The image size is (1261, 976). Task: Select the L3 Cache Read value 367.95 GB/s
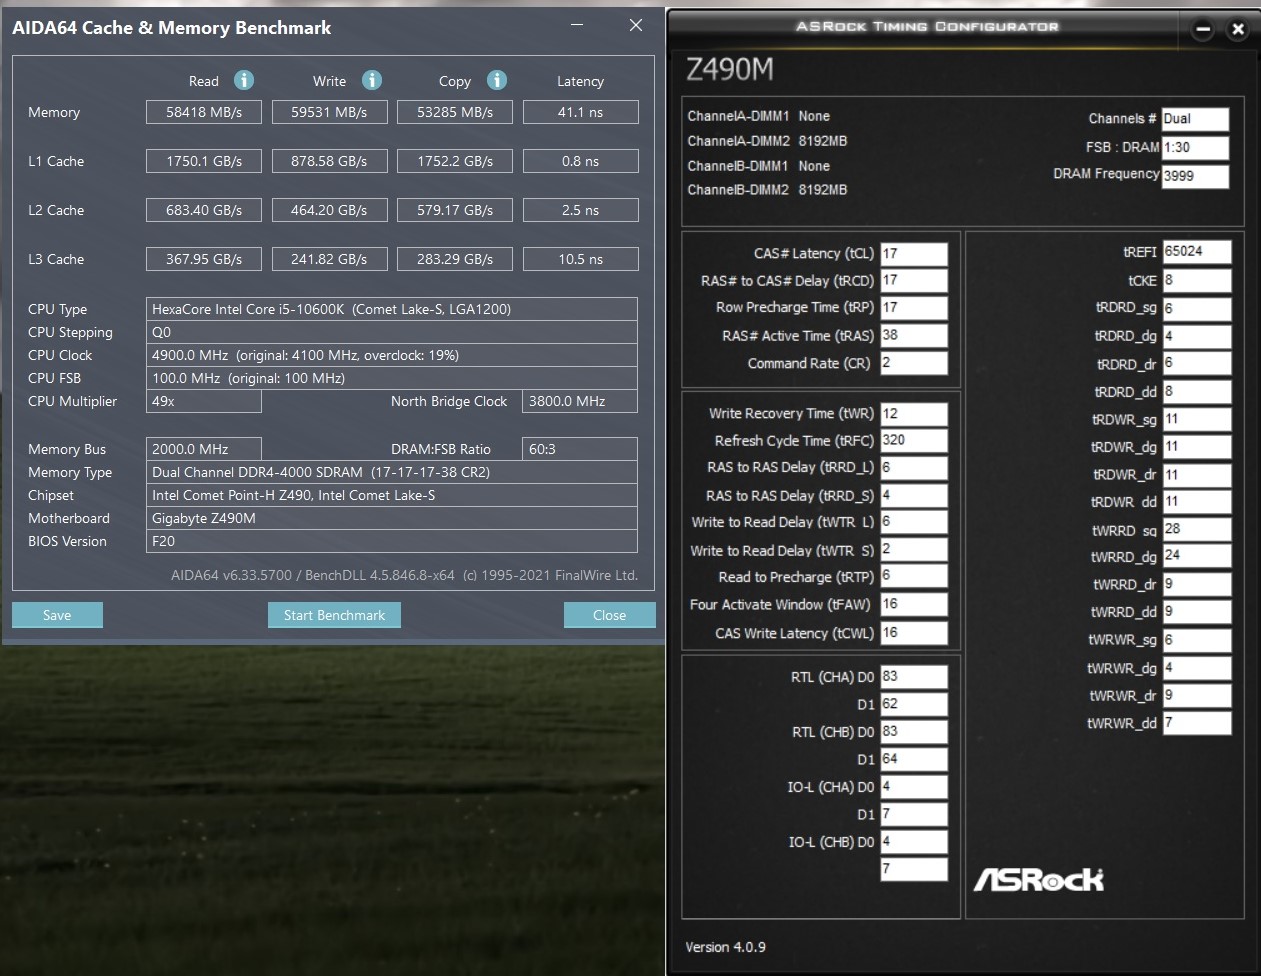204,259
